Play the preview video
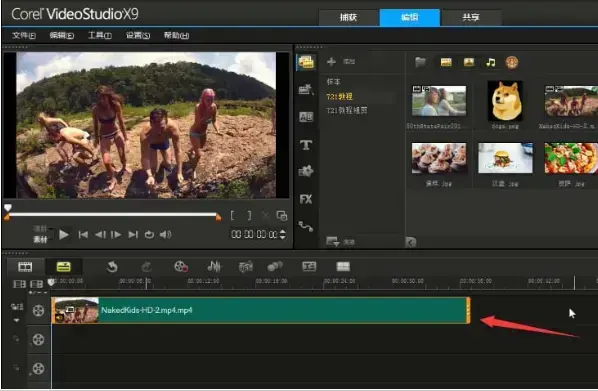Screen dimensions: 598x391 64,235
